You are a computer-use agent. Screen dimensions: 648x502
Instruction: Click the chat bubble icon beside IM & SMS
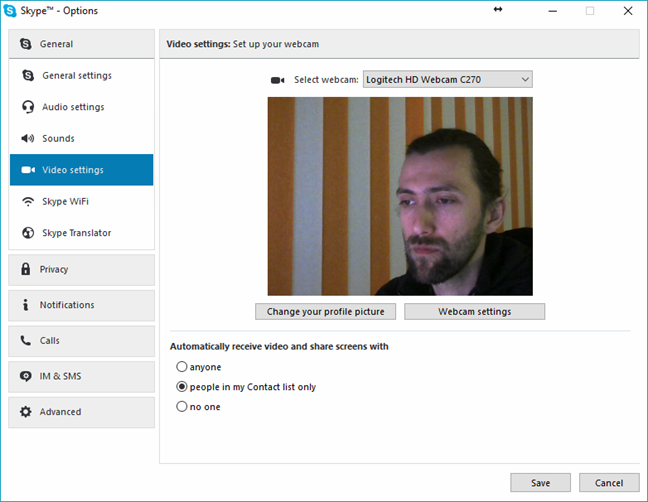point(26,376)
